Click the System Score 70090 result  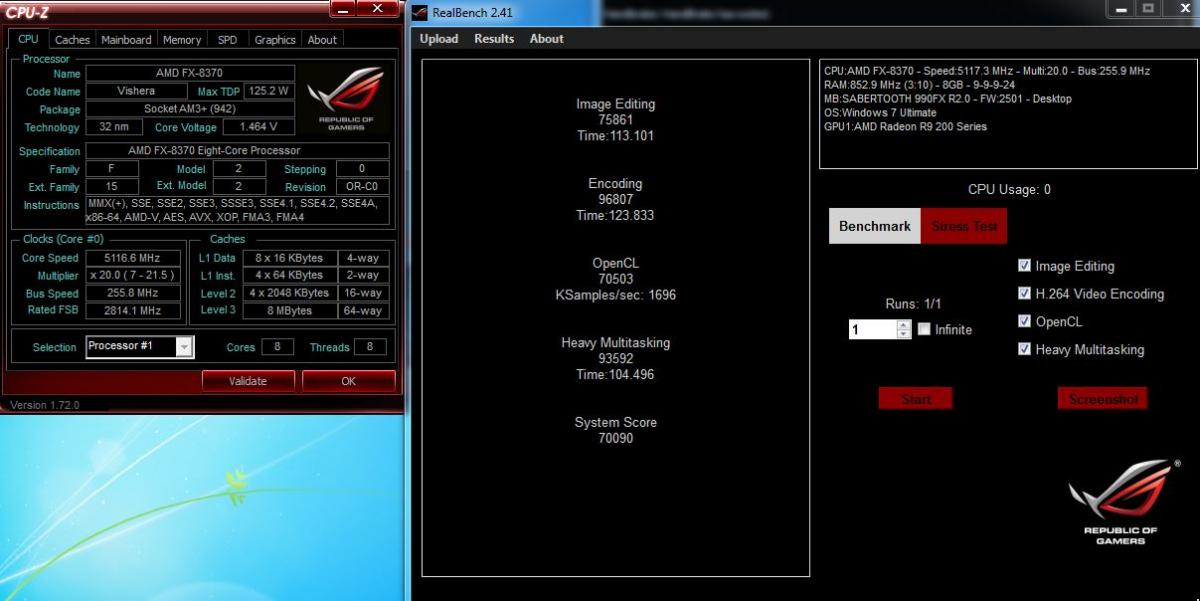[x=616, y=438]
